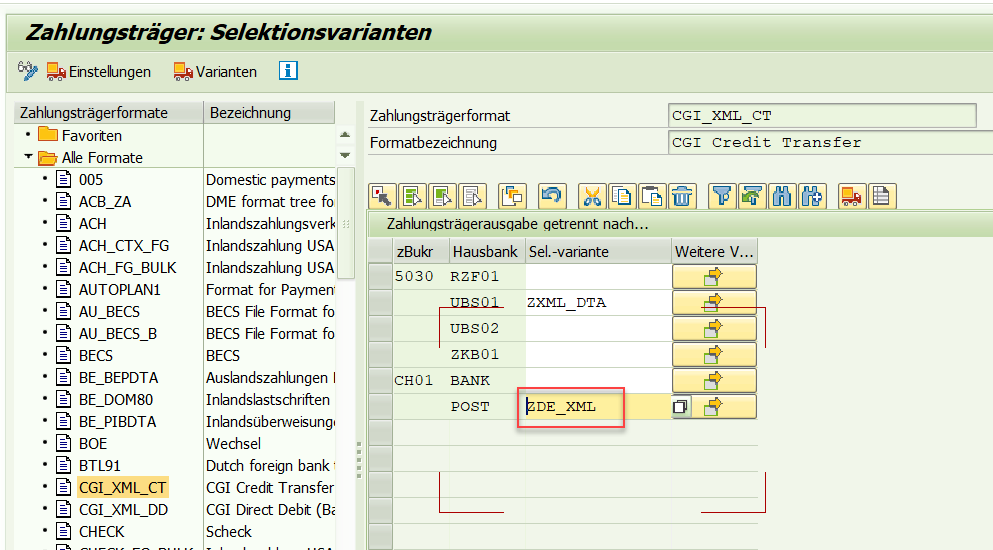Open the info icon in toolbar
The width and height of the screenshot is (993, 550).
click(x=288, y=71)
